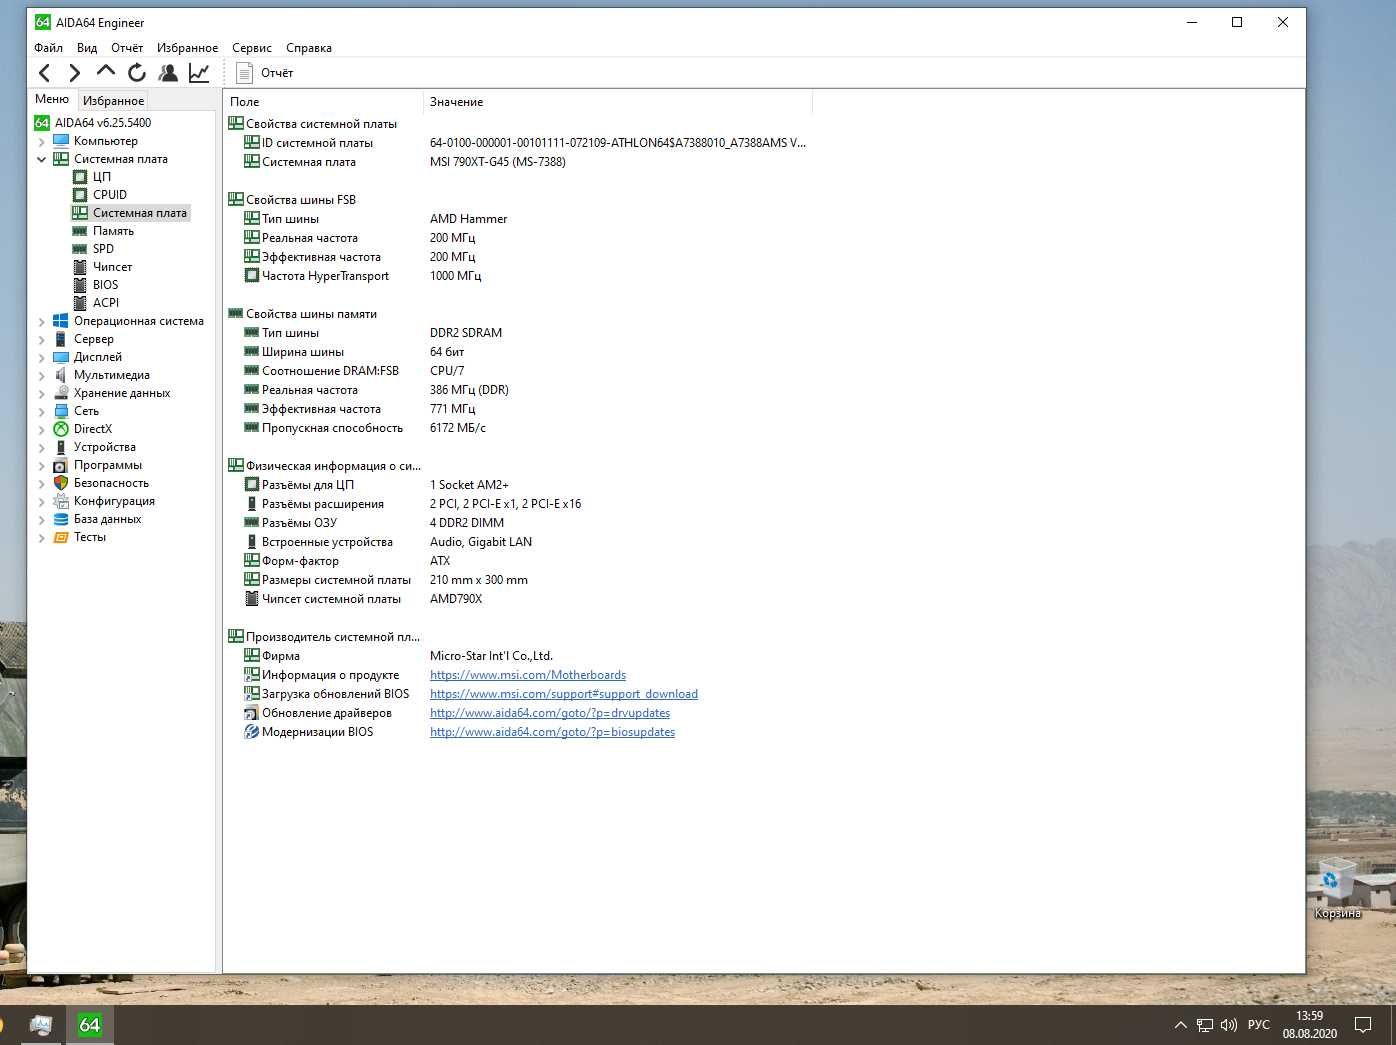The width and height of the screenshot is (1396, 1045).
Task: Open the graph chart toolbar icon
Action: pyautogui.click(x=199, y=72)
